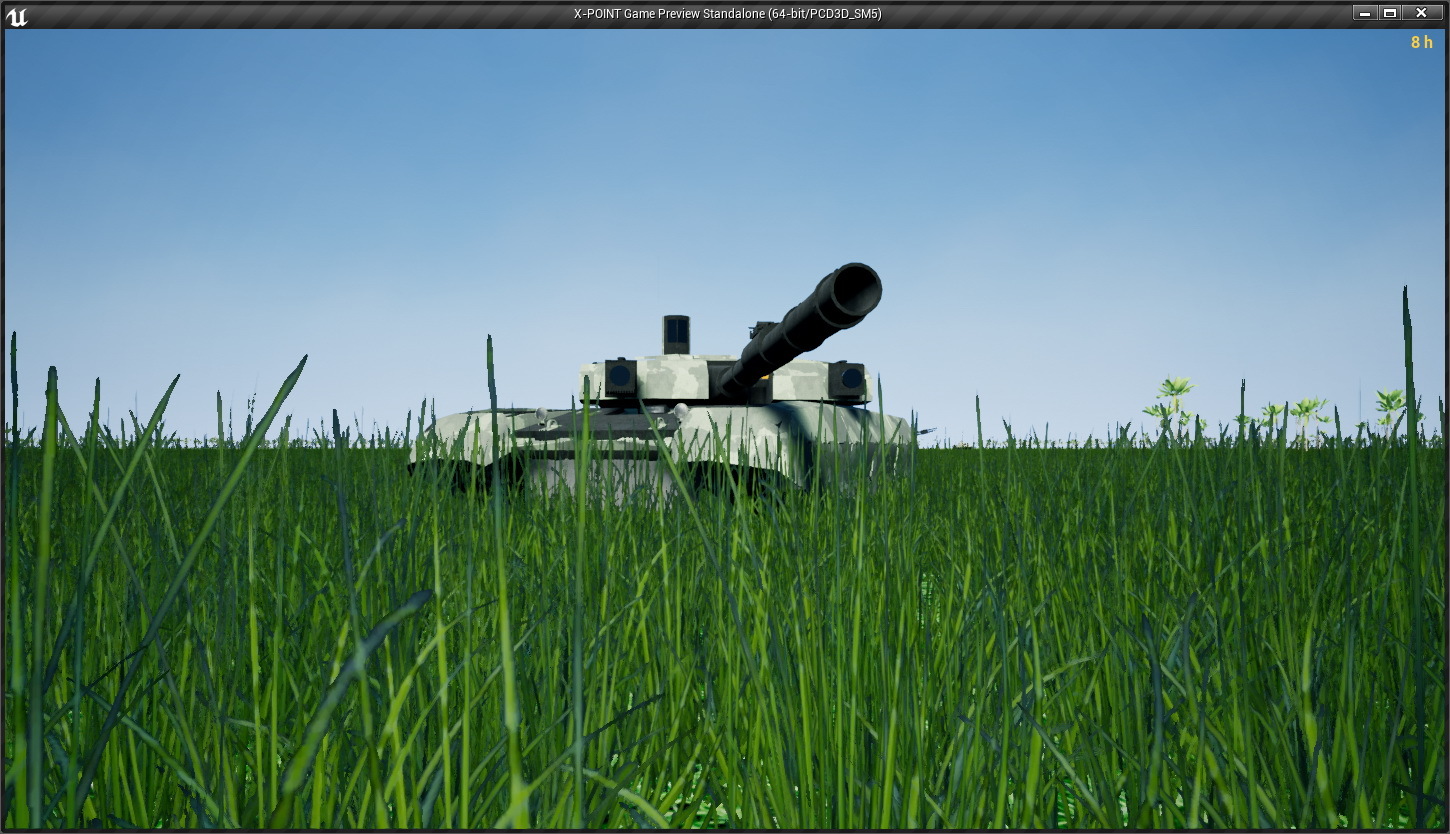Click the left round headlight on tank hull
This screenshot has width=1450, height=834.
[541, 413]
